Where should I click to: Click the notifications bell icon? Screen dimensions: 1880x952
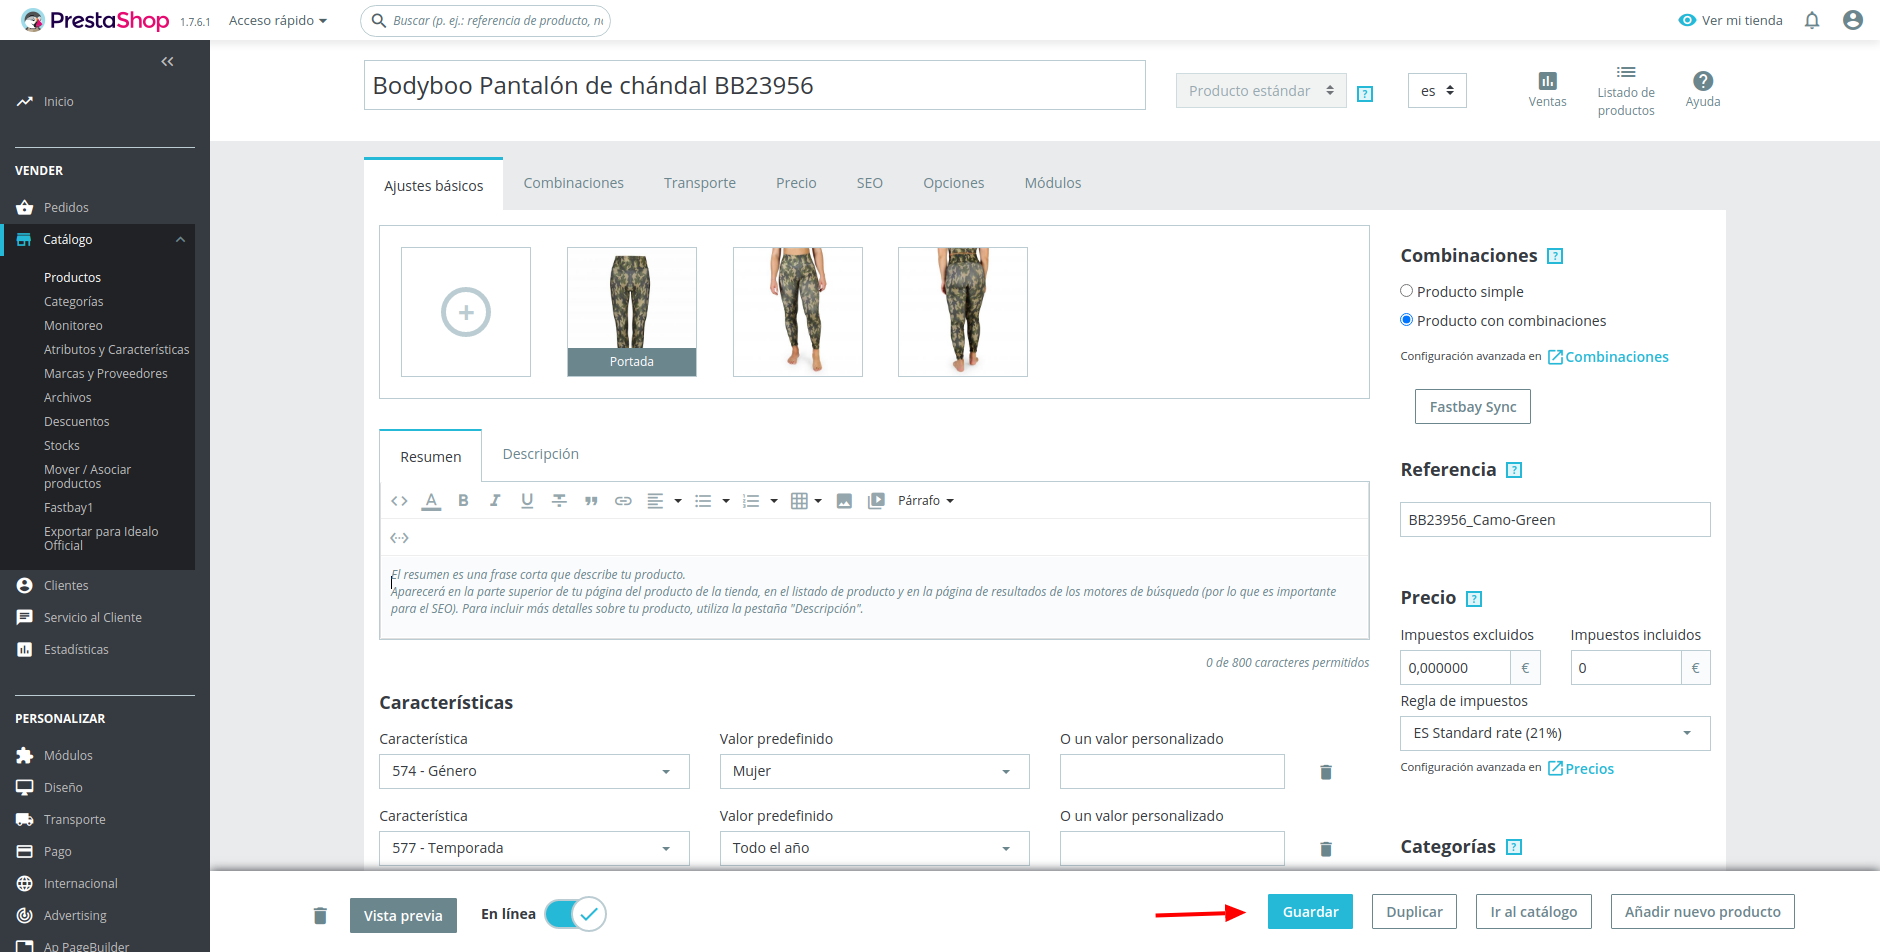(x=1812, y=20)
